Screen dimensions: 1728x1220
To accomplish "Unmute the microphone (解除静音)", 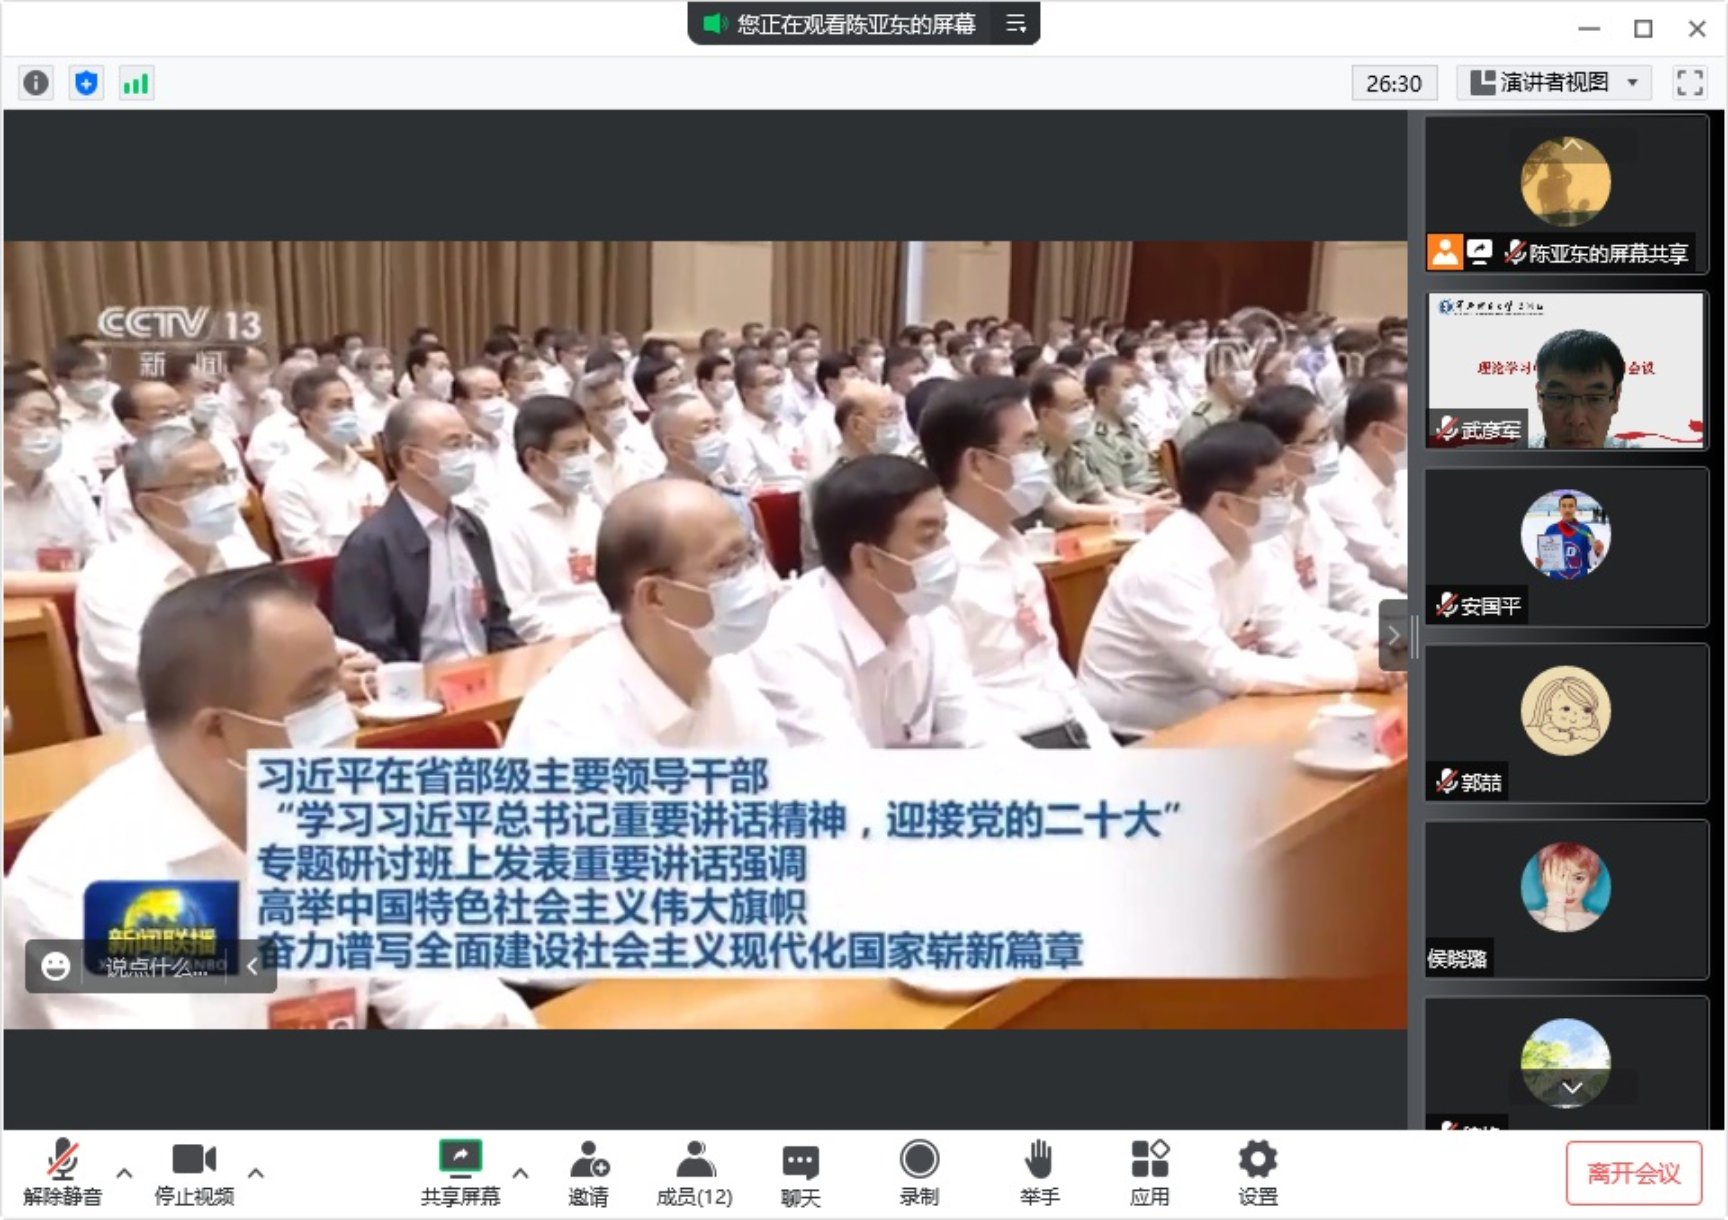I will pyautogui.click(x=62, y=1173).
